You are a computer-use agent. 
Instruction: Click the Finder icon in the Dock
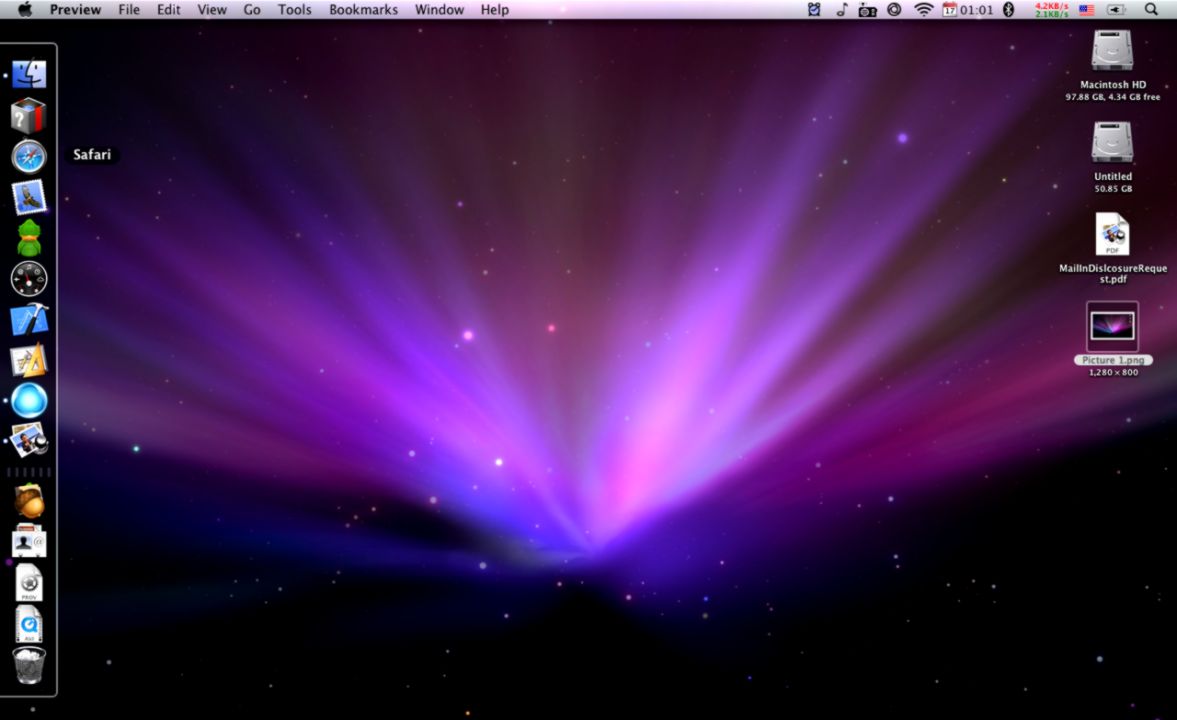click(29, 72)
